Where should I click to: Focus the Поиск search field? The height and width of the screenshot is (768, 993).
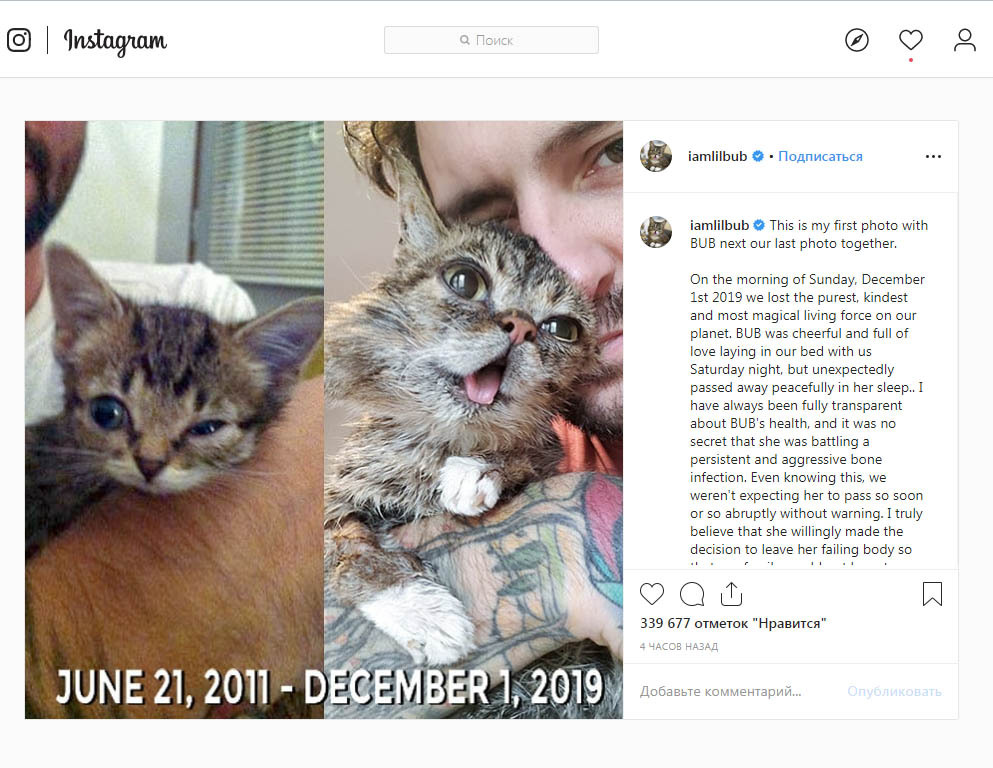(491, 40)
